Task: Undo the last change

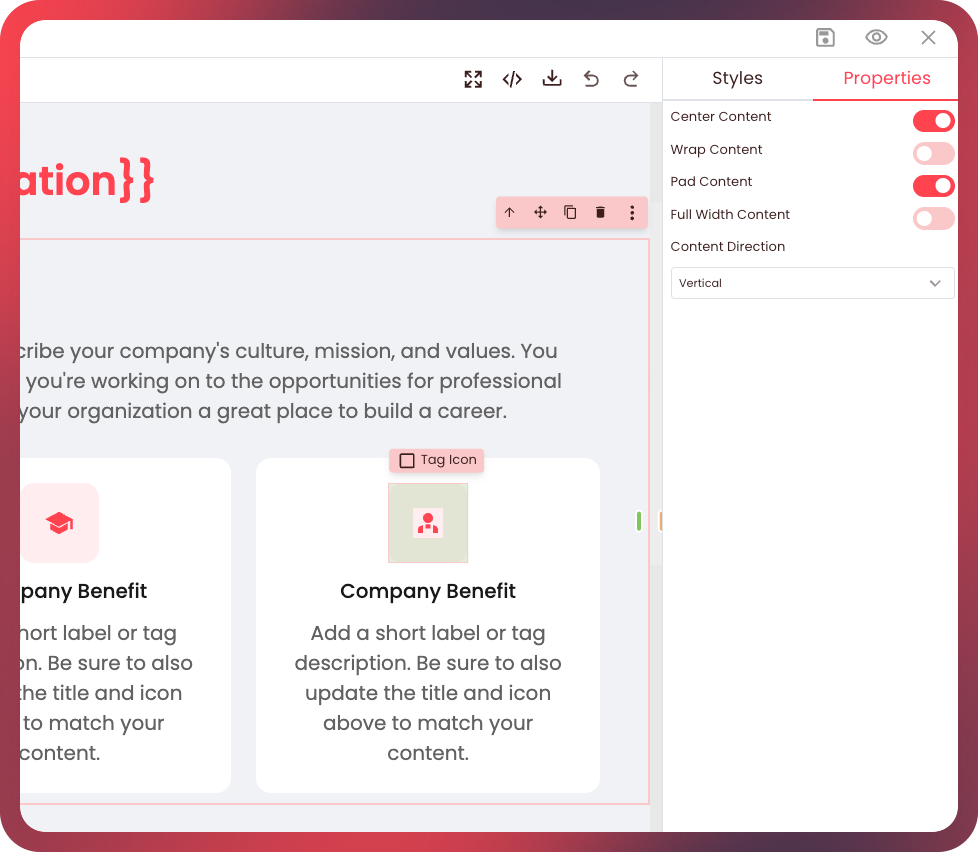Action: [x=591, y=79]
